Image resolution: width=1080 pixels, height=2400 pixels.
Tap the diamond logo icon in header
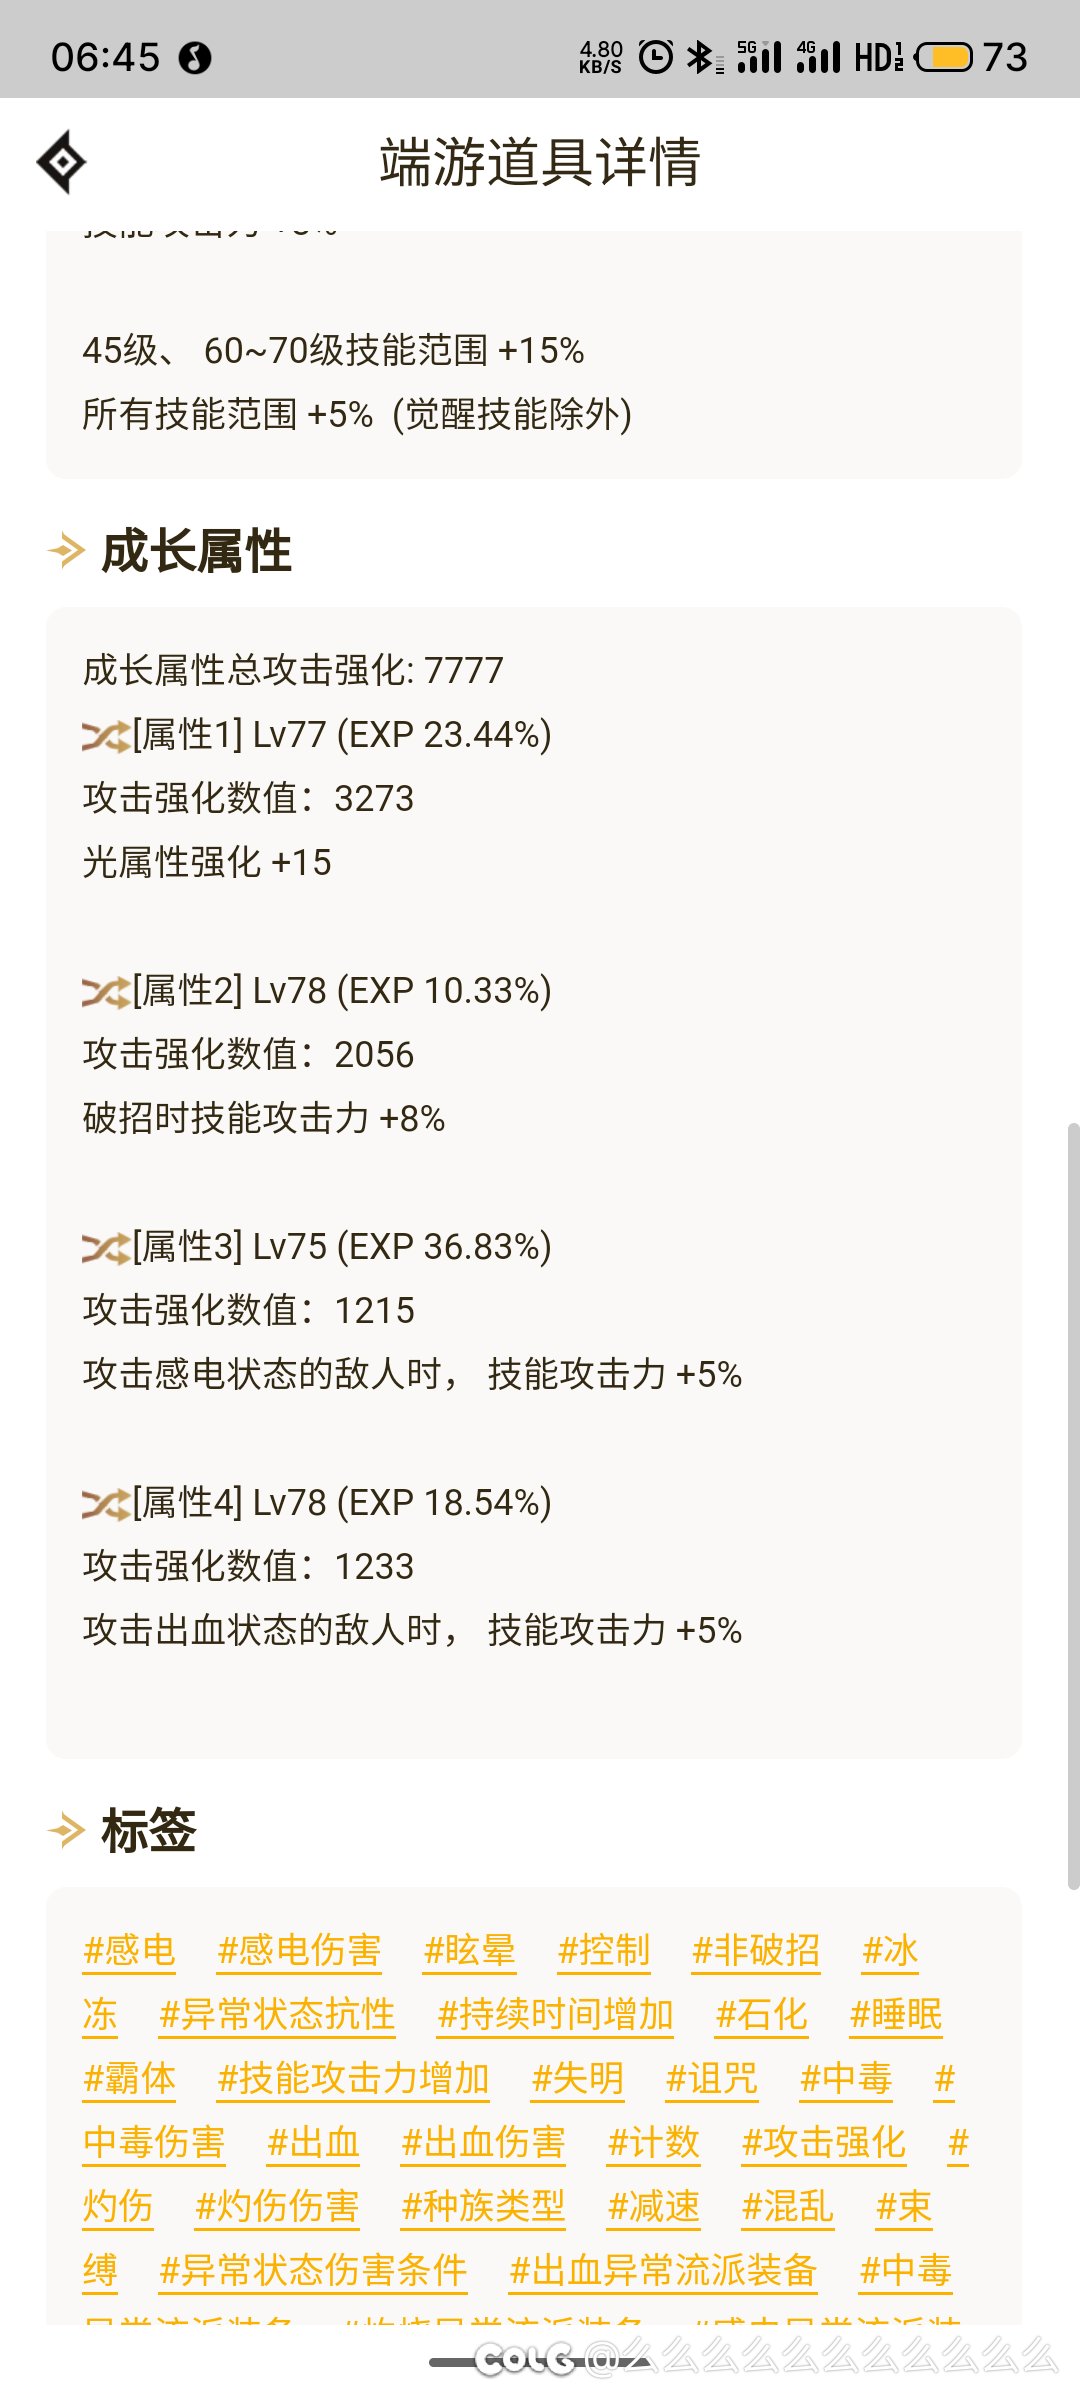61,162
